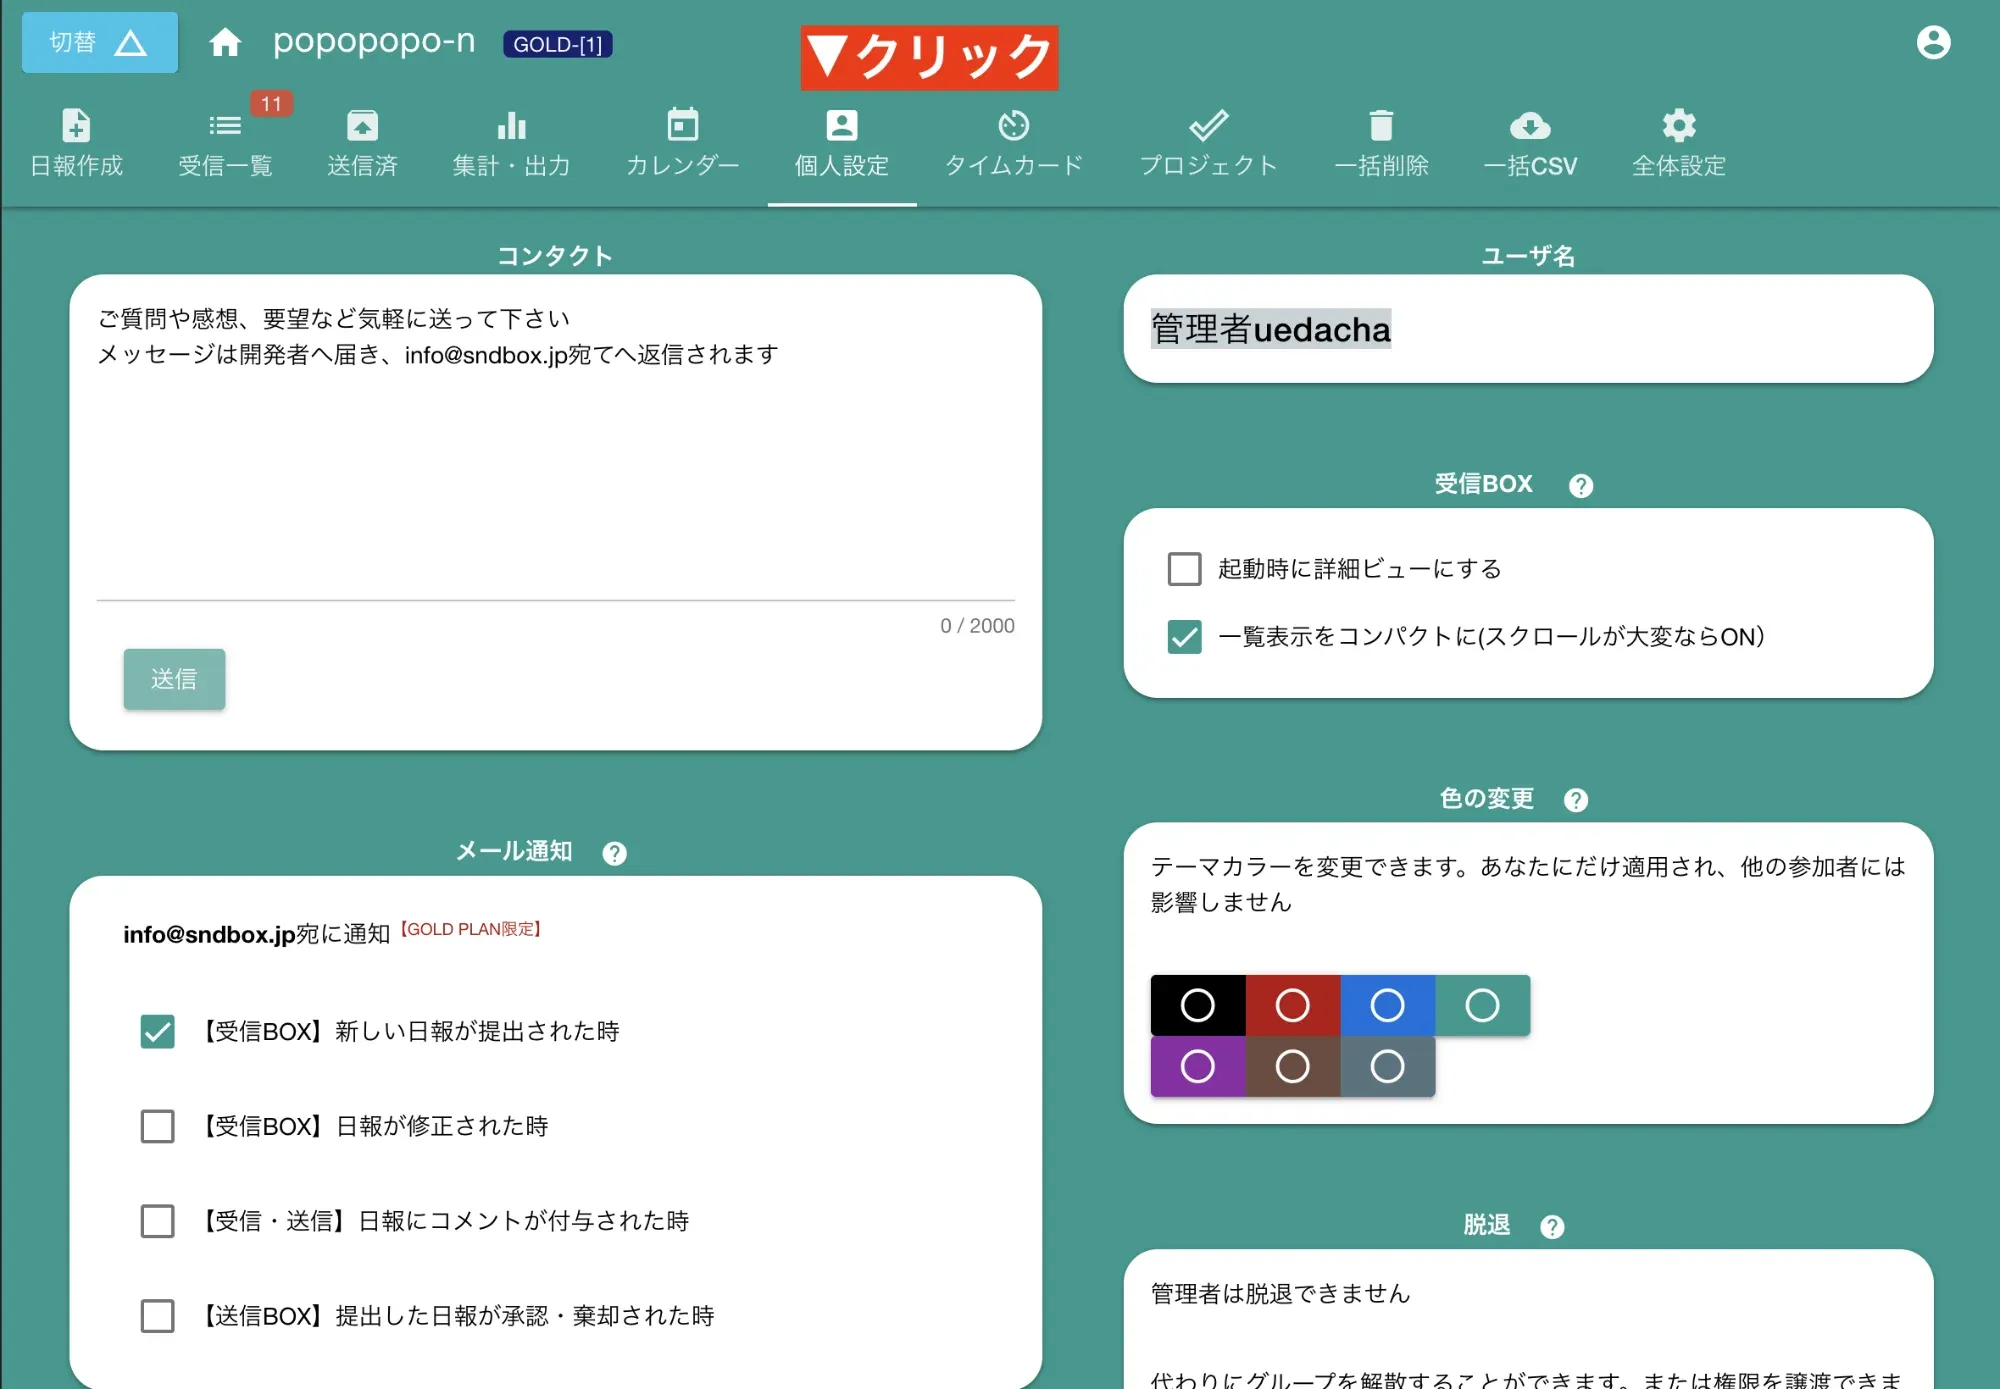Viewport: 2000px width, 1389px height.
Task: Open the 全体設定 settings tab
Action: (x=1678, y=140)
